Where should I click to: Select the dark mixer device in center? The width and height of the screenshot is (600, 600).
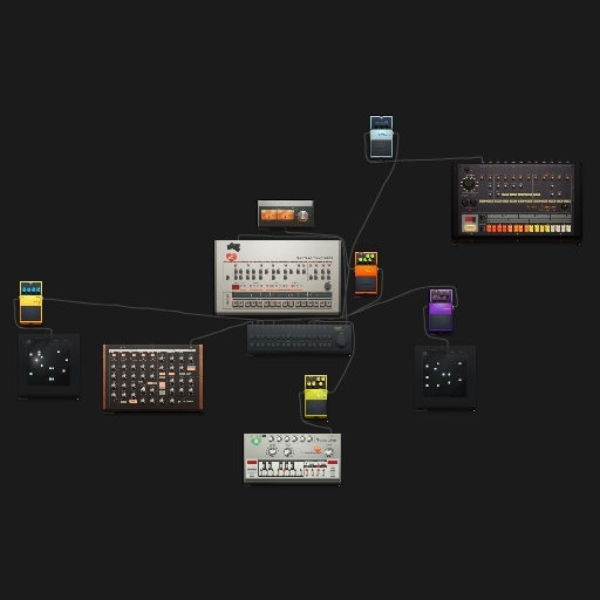(x=300, y=339)
